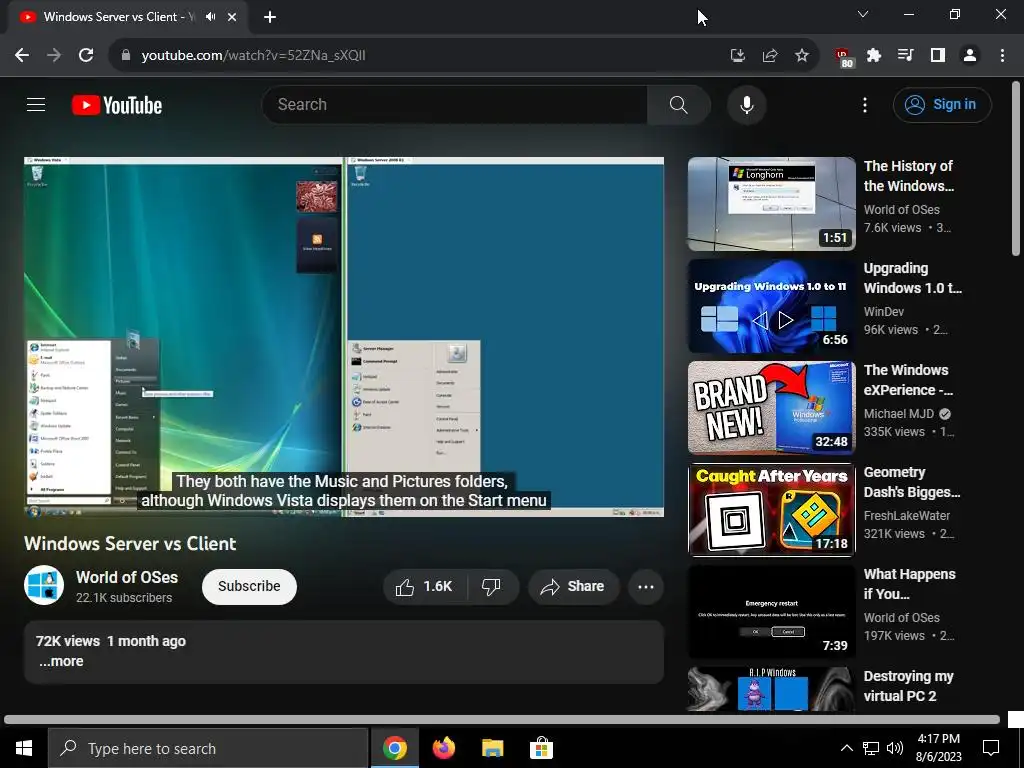Image resolution: width=1024 pixels, height=768 pixels.
Task: Like the video with thumbs up
Action: pos(424,586)
